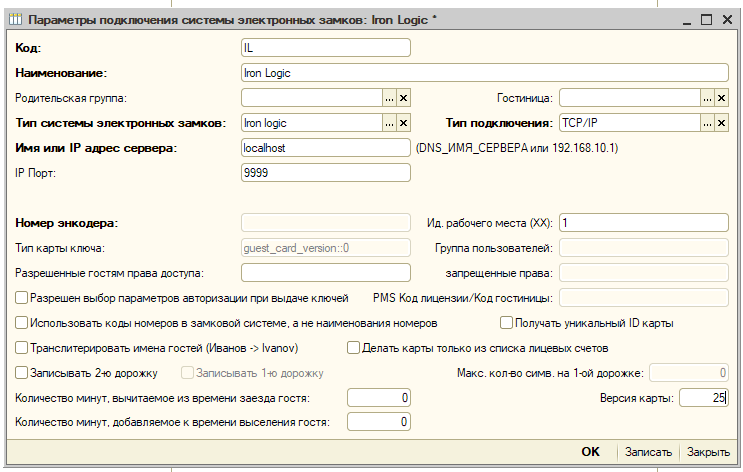Clear the Родительская группа field with X
This screenshot has height=472, width=743.
[403, 98]
